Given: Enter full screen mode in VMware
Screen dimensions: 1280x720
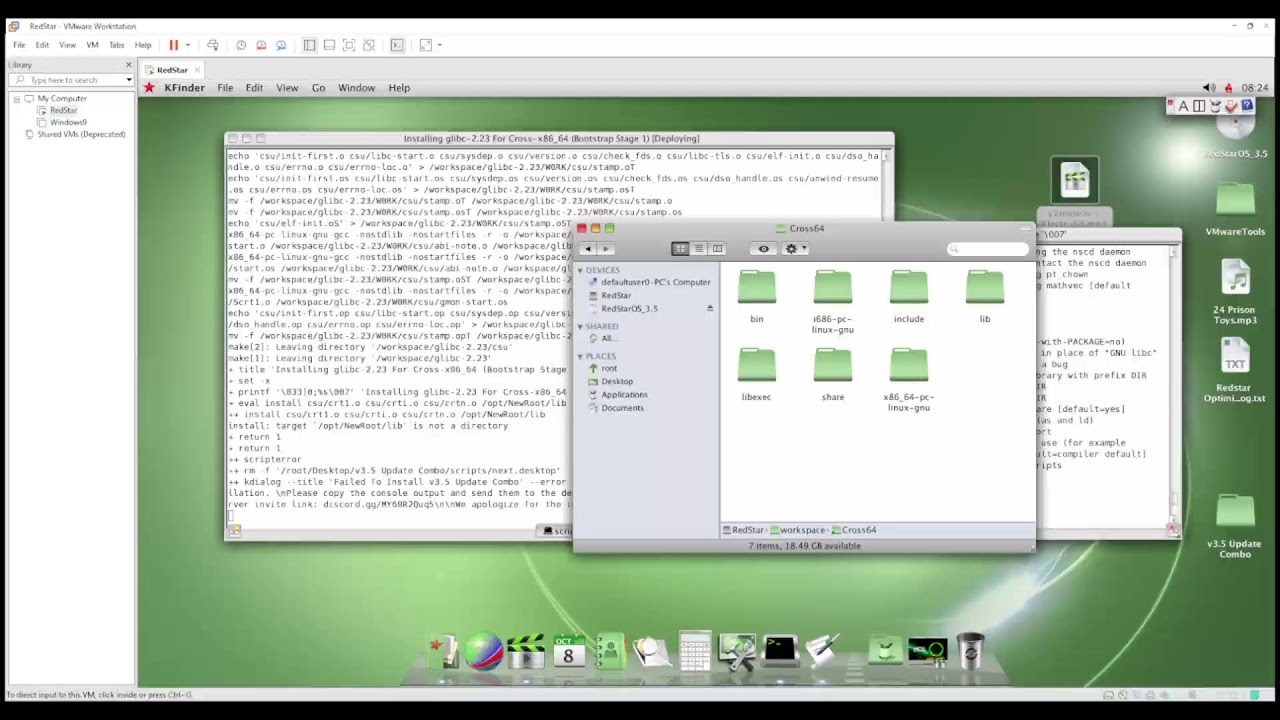Looking at the screenshot, I should (x=349, y=45).
